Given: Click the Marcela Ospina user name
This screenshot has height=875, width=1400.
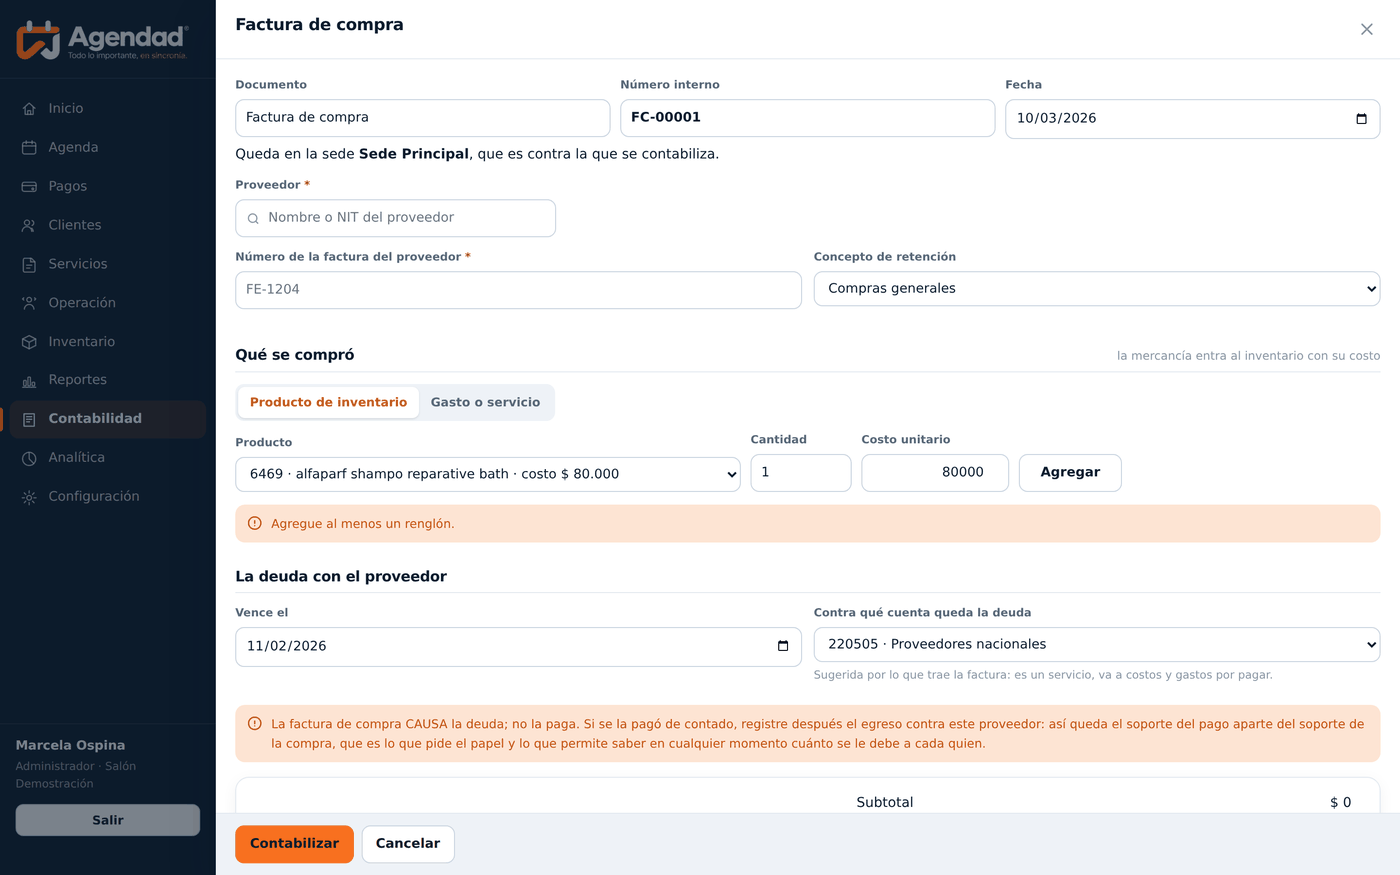Looking at the screenshot, I should [71, 745].
